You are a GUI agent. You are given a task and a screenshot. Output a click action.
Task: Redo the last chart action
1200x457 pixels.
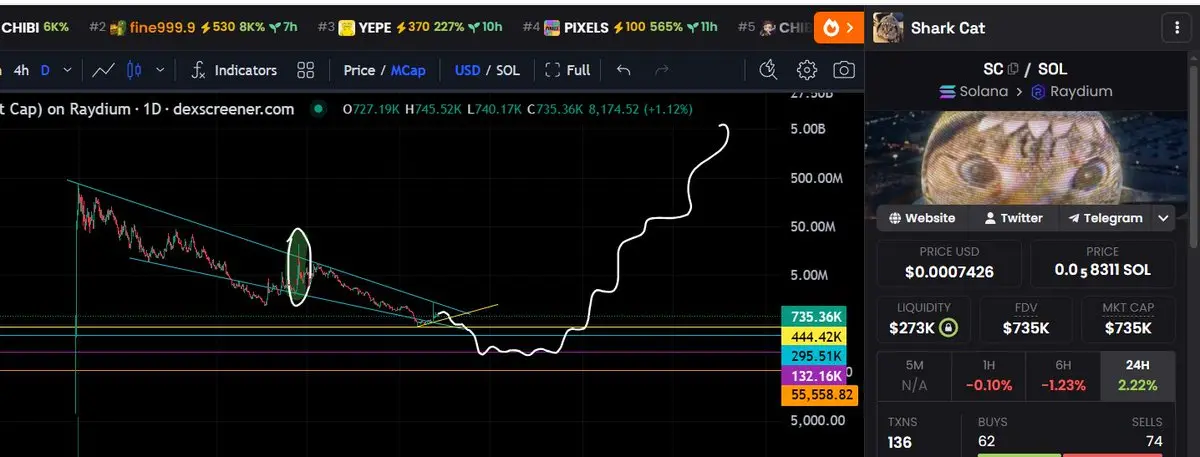(661, 70)
